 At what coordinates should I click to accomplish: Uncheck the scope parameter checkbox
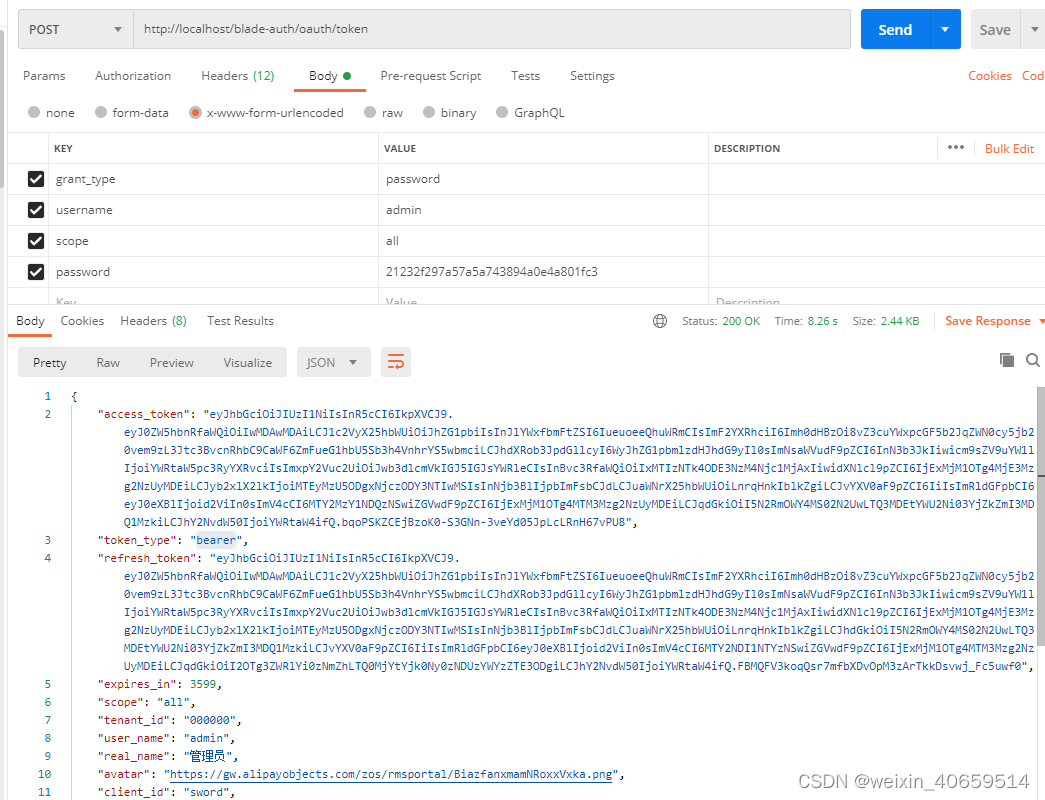tap(36, 241)
